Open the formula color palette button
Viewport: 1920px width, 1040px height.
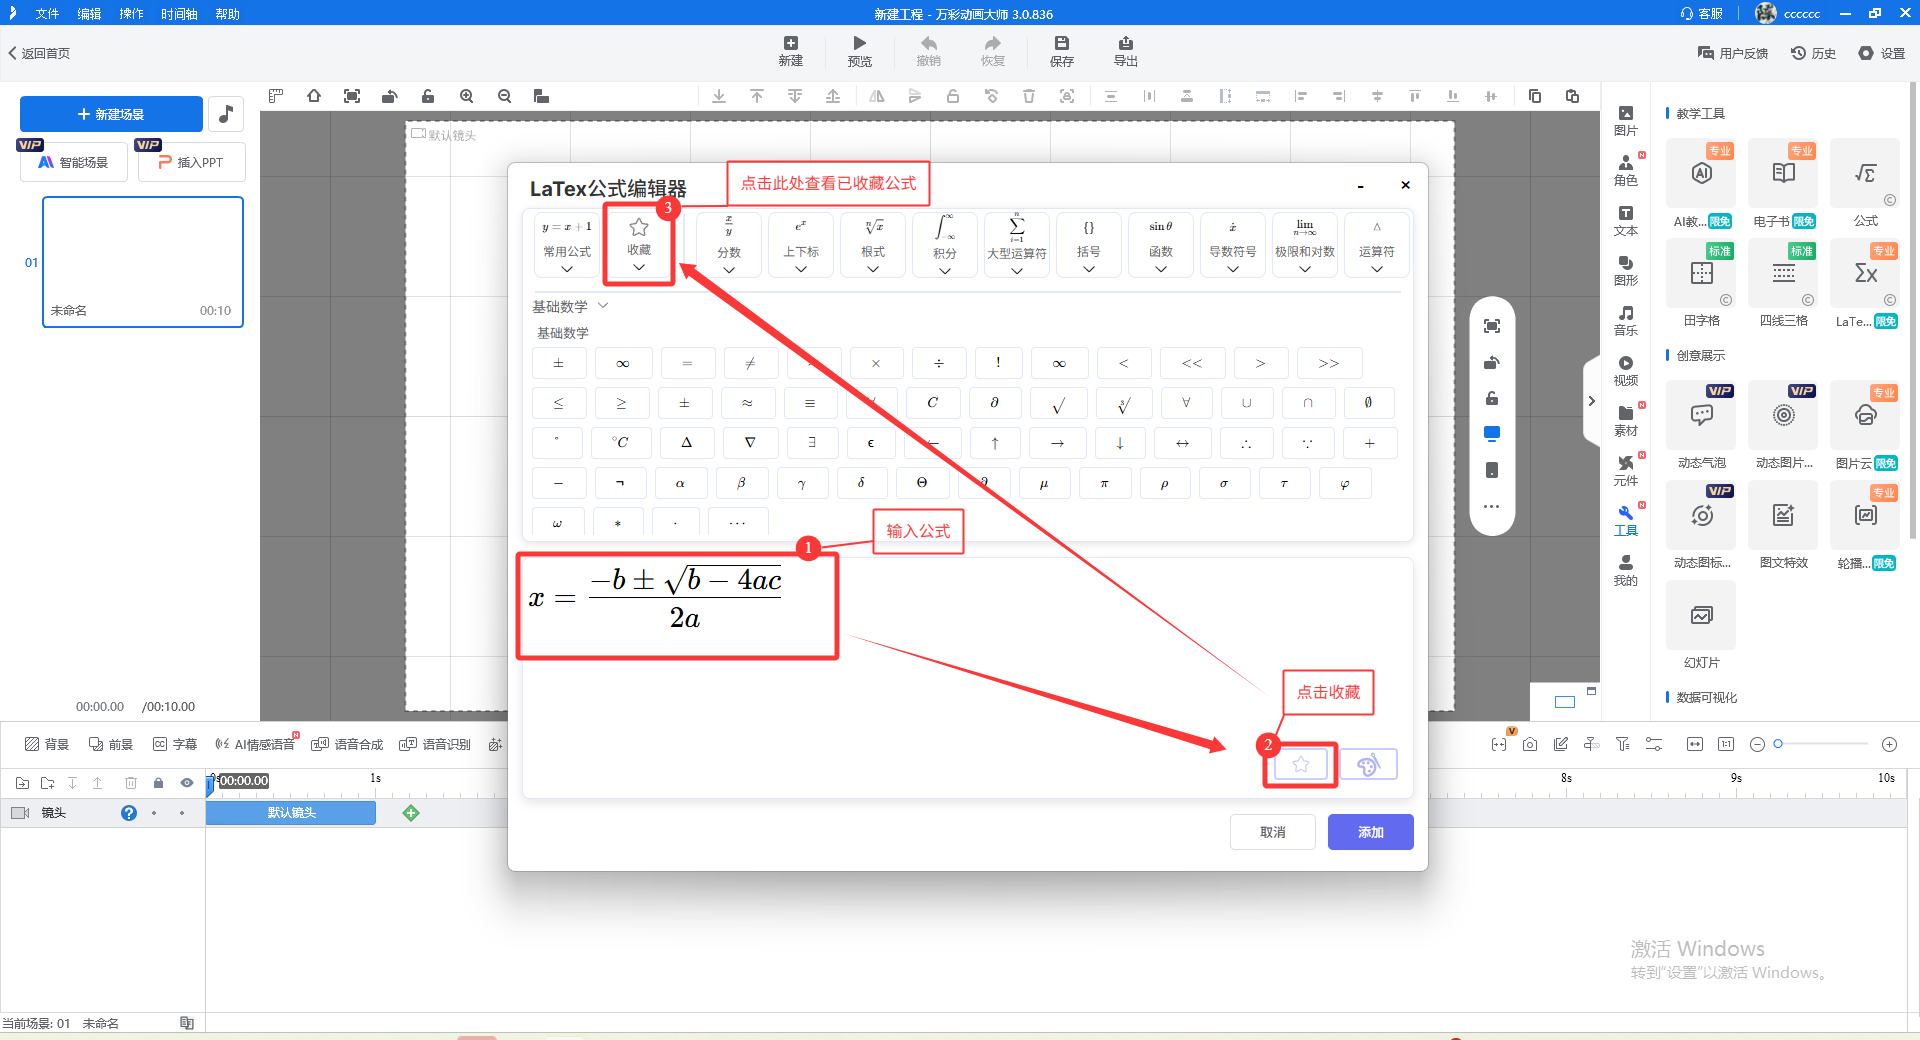[x=1368, y=765]
